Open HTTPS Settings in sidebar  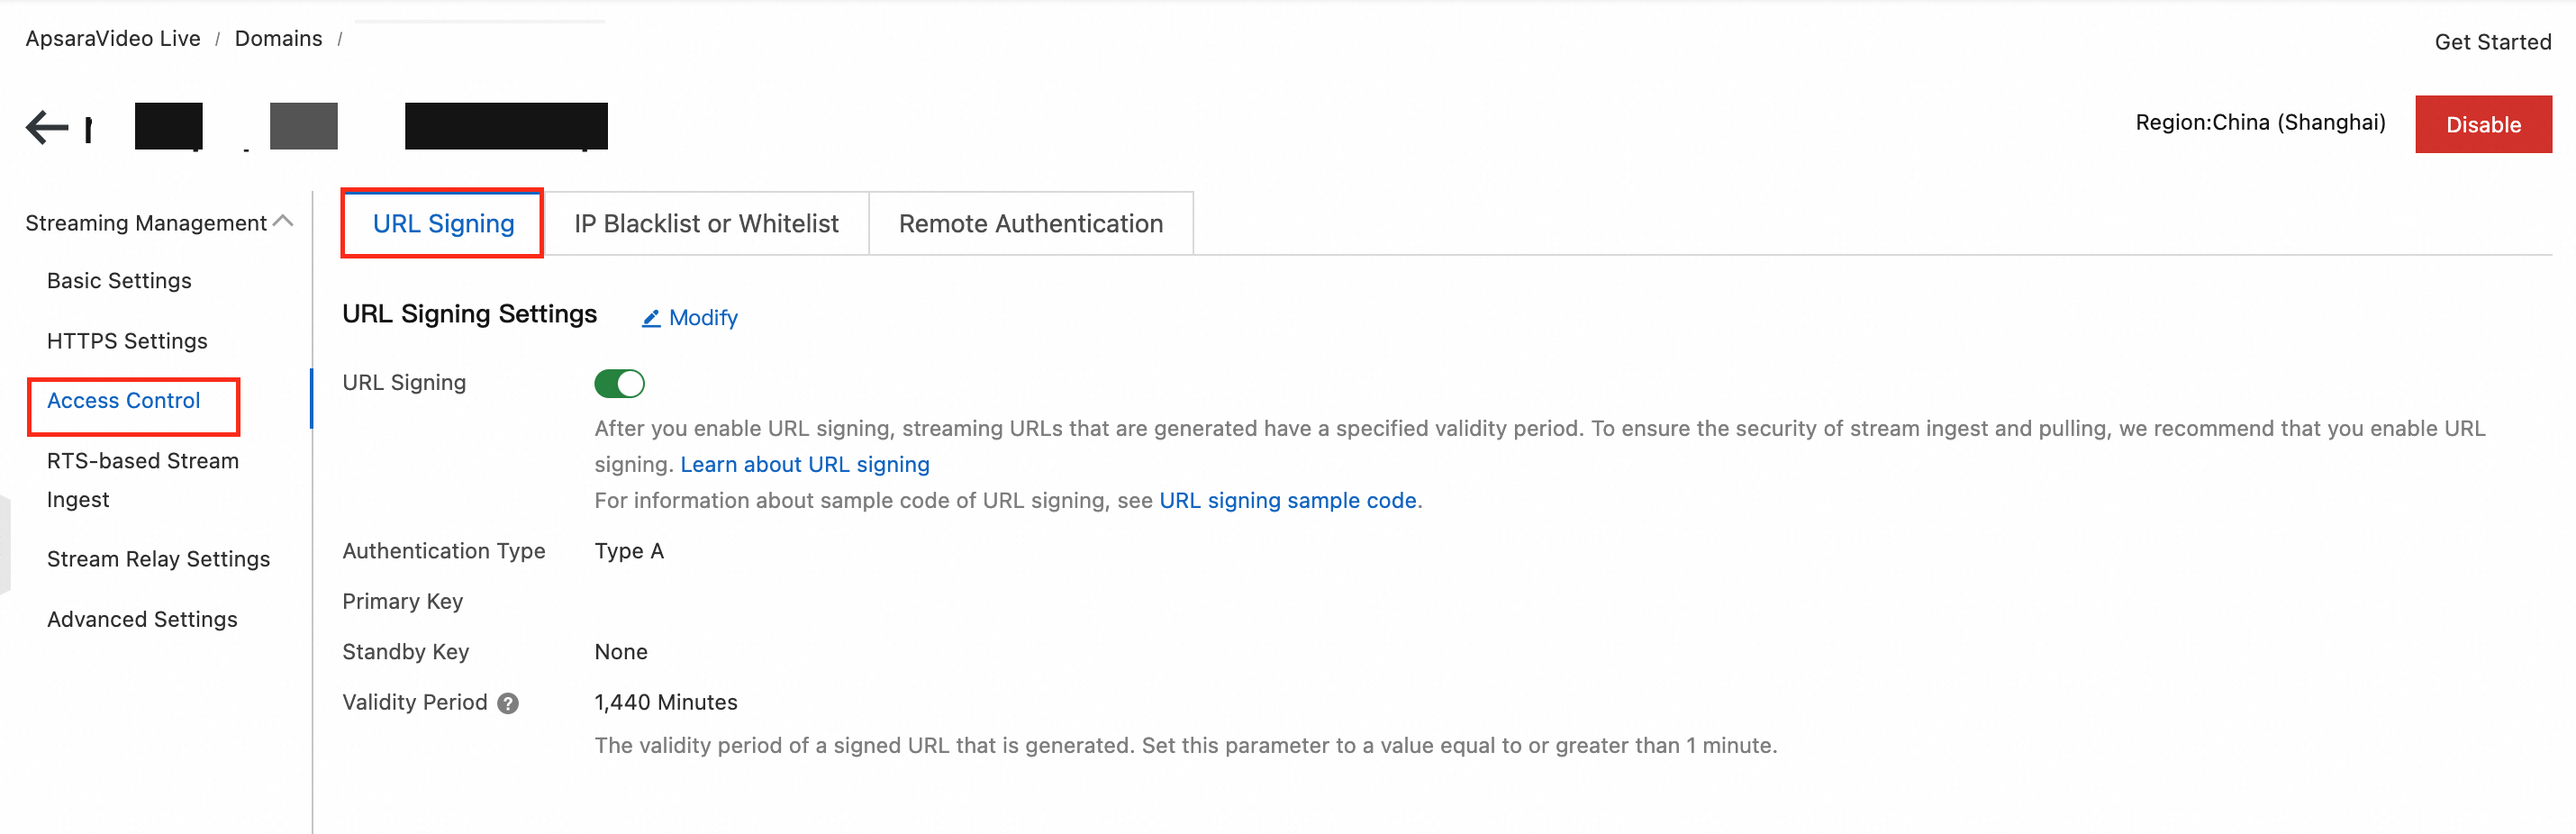(x=127, y=341)
